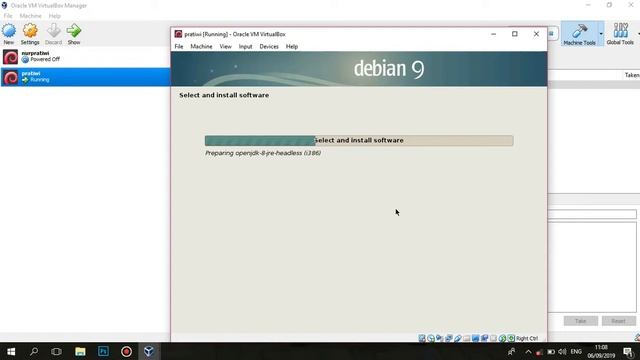Open the File menu in VirtualBox Manager
This screenshot has height=360, width=640.
[8, 16]
